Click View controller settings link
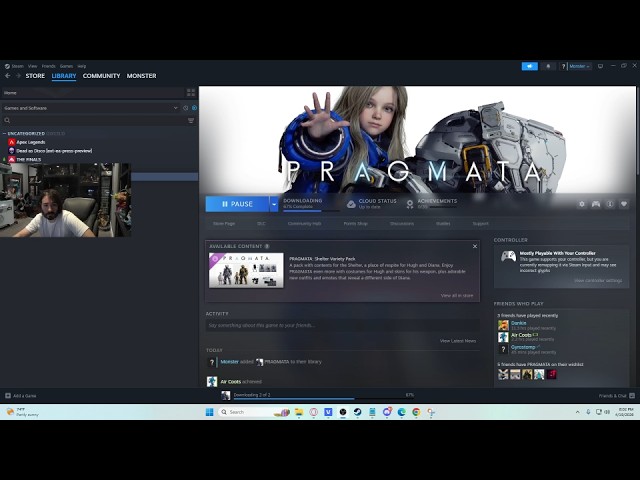Screen dimensions: 640x480 (x=598, y=281)
